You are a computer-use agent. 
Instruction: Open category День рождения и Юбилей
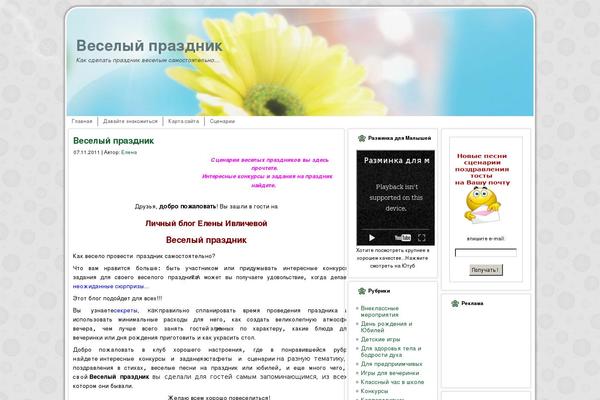click(x=386, y=327)
